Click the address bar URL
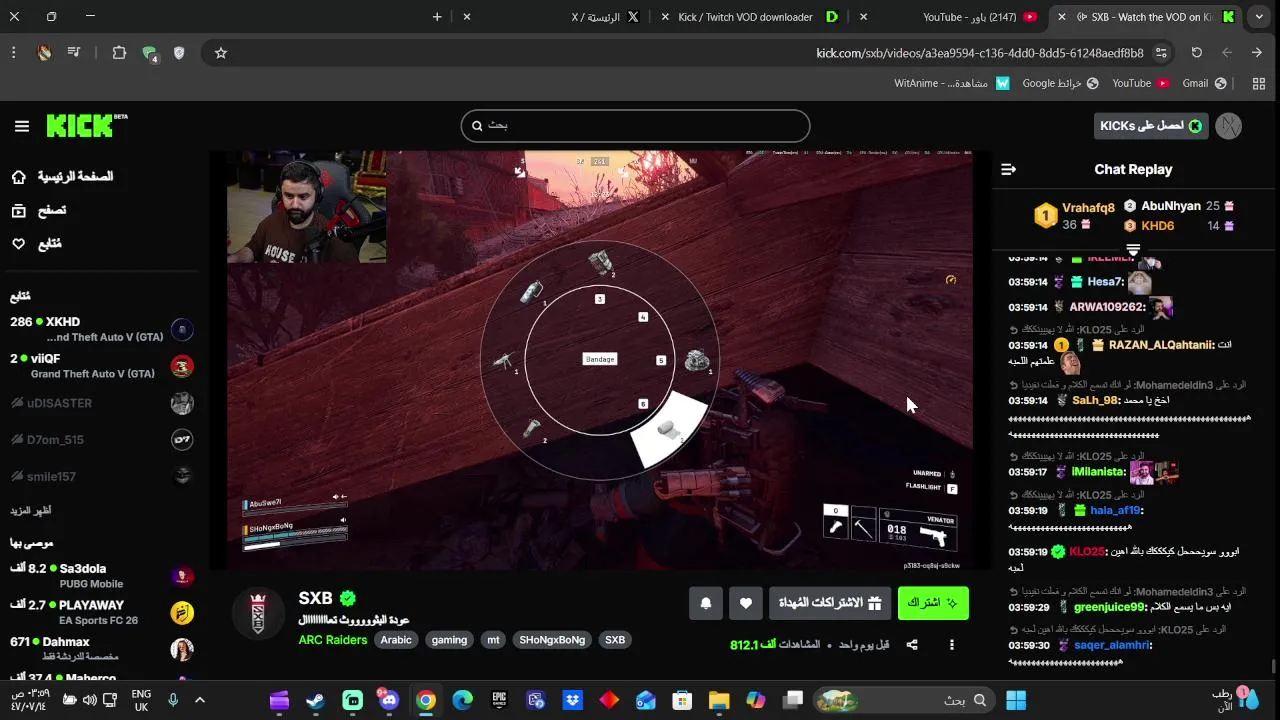The height and width of the screenshot is (720, 1280). coord(980,53)
